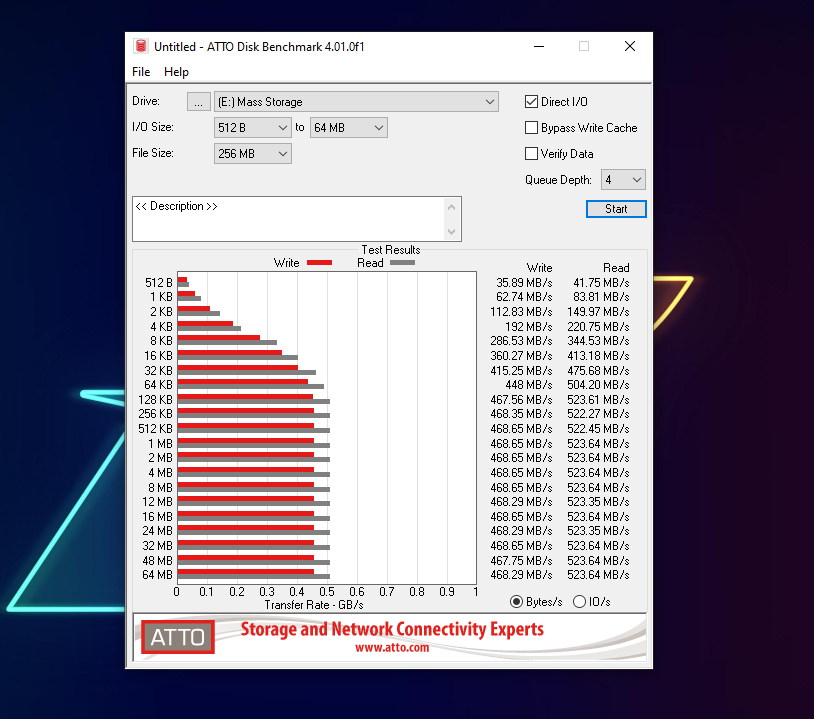This screenshot has width=814, height=719.
Task: Click the 149.97 MB/s read value
Action: click(x=598, y=311)
